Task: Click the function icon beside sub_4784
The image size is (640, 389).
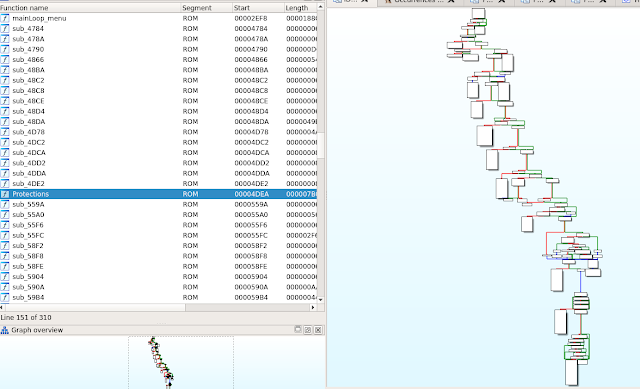Action: click(4, 29)
